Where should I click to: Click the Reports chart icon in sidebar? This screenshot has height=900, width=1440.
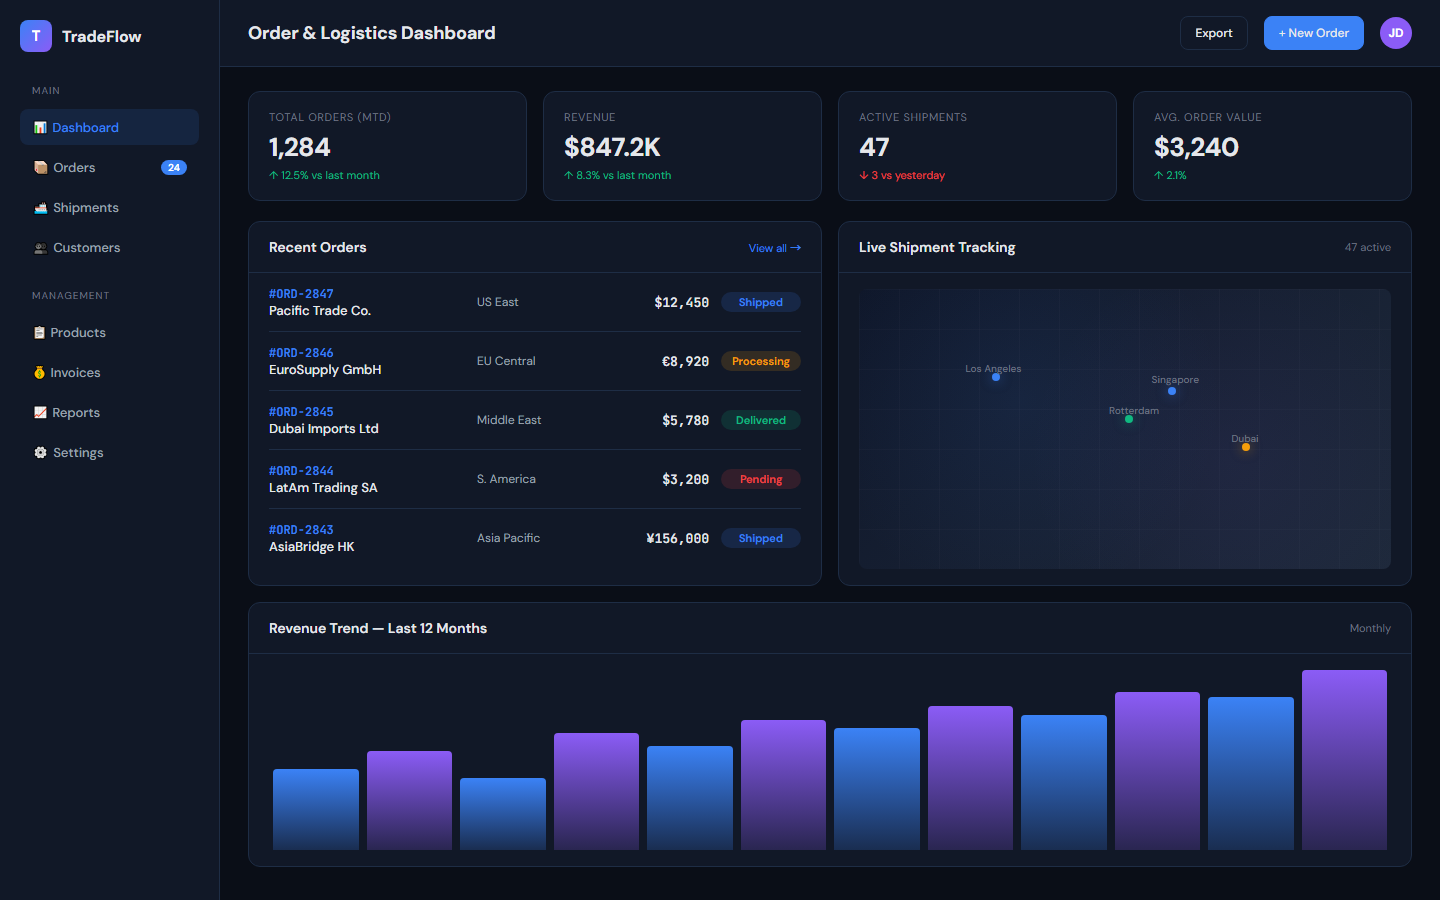[40, 413]
